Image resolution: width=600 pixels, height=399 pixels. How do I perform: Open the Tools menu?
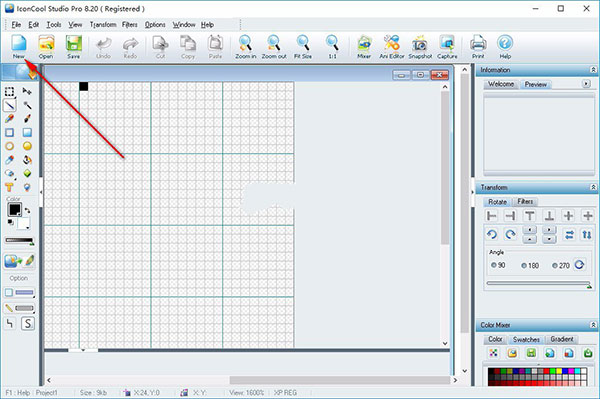click(54, 25)
